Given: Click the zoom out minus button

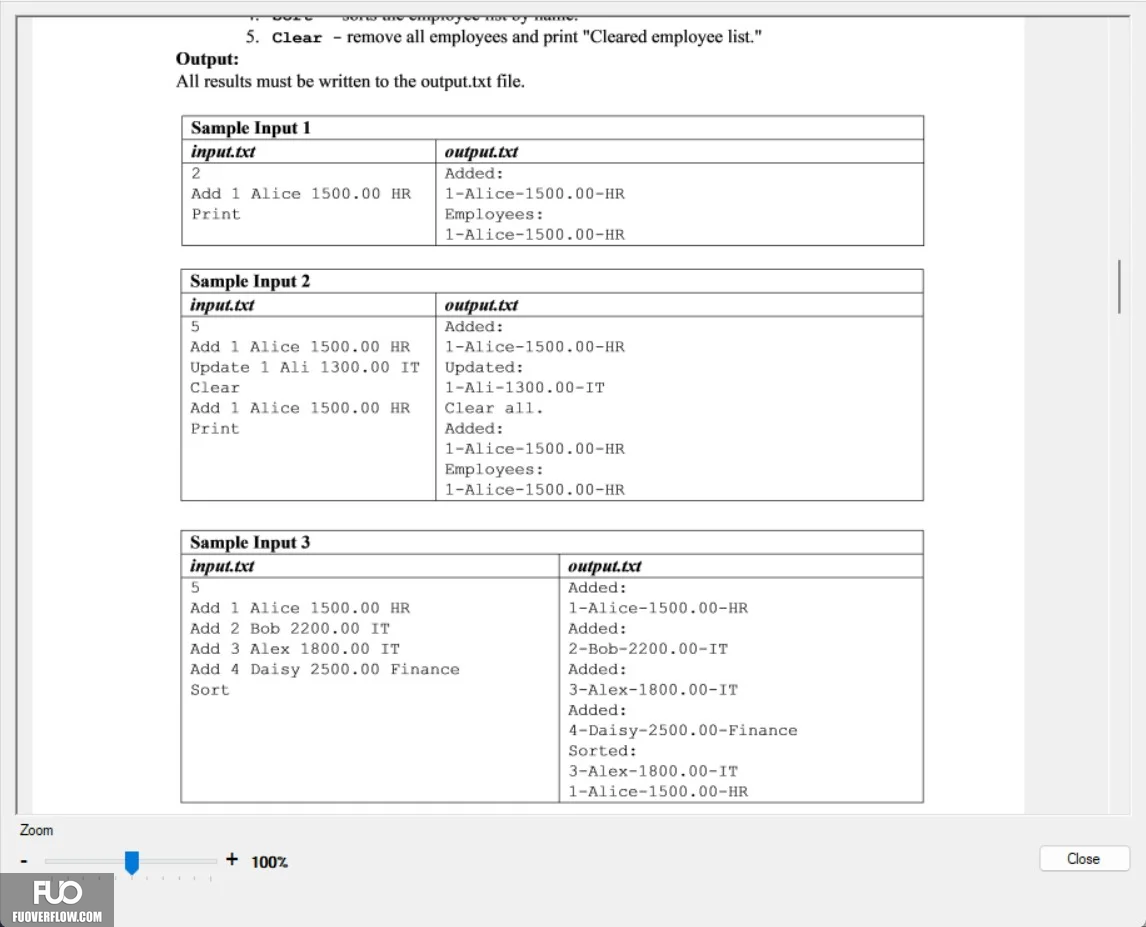Looking at the screenshot, I should 24,861.
